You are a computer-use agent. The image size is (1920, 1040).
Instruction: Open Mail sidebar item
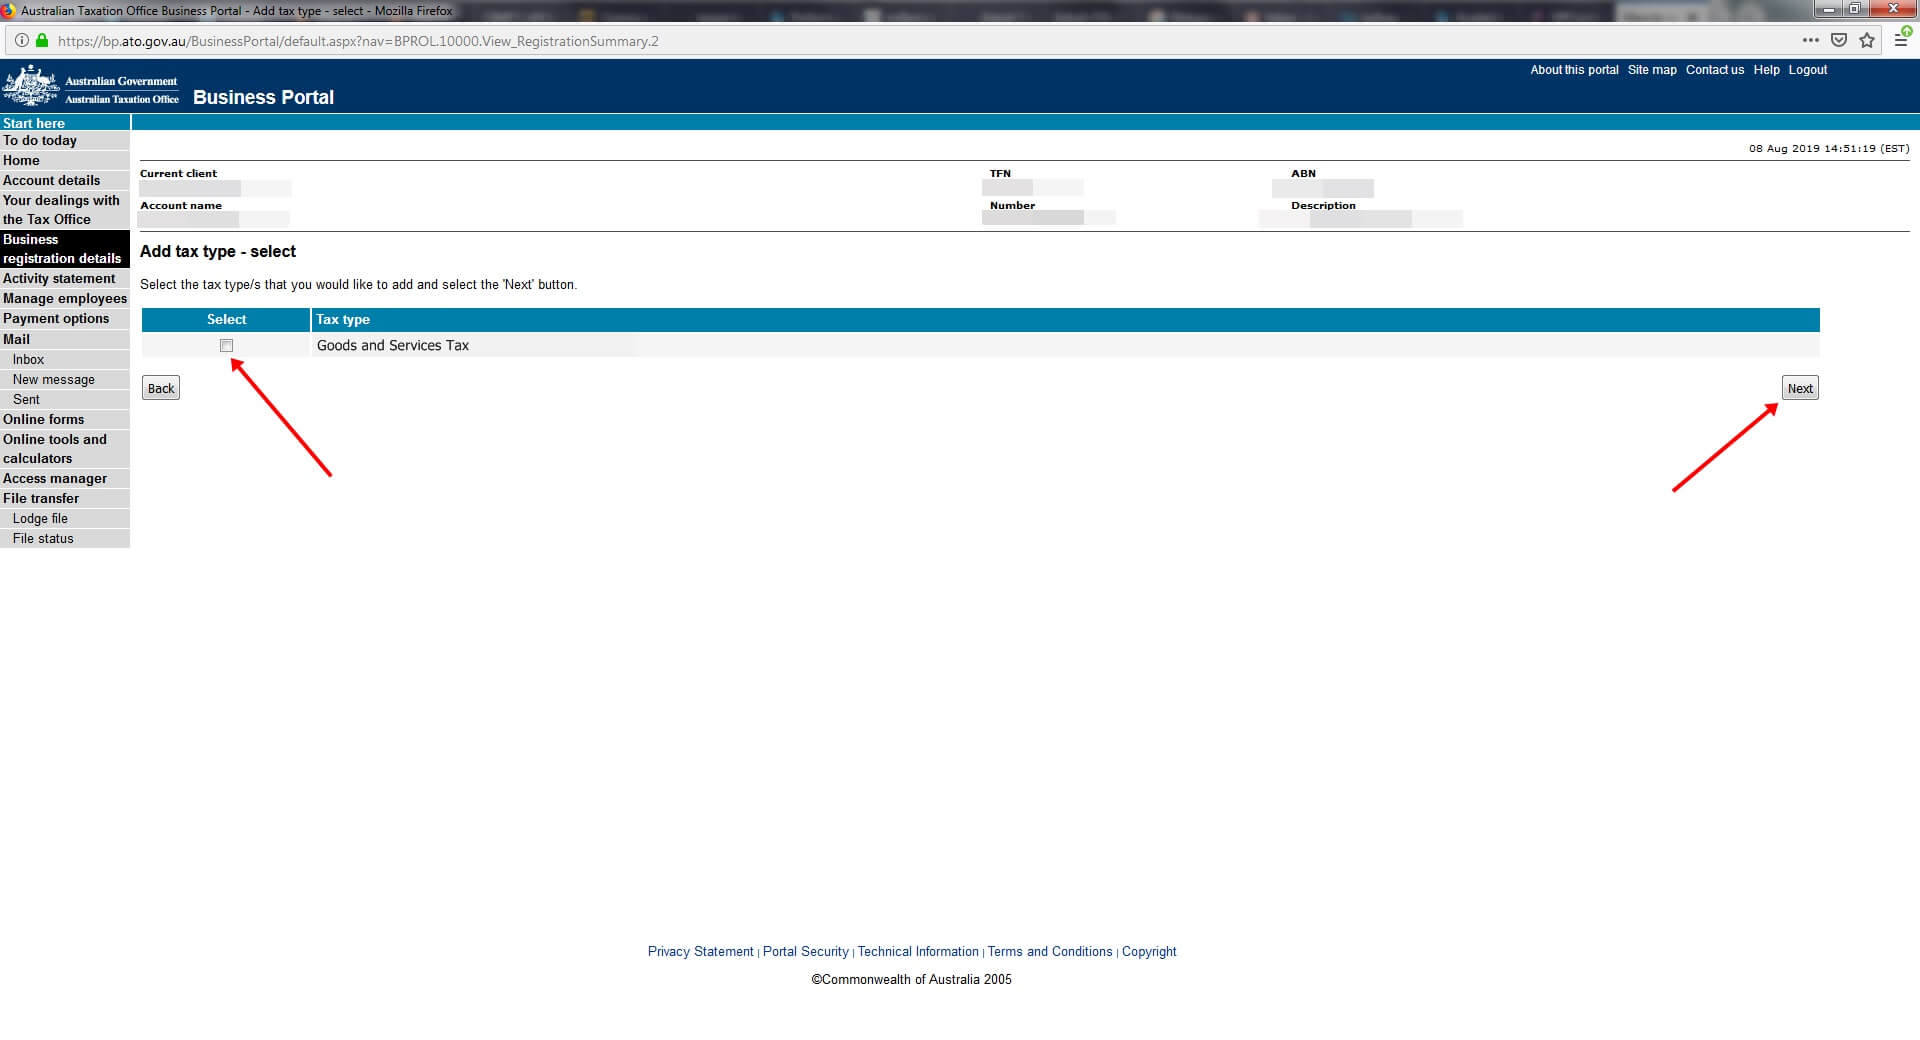coord(65,340)
